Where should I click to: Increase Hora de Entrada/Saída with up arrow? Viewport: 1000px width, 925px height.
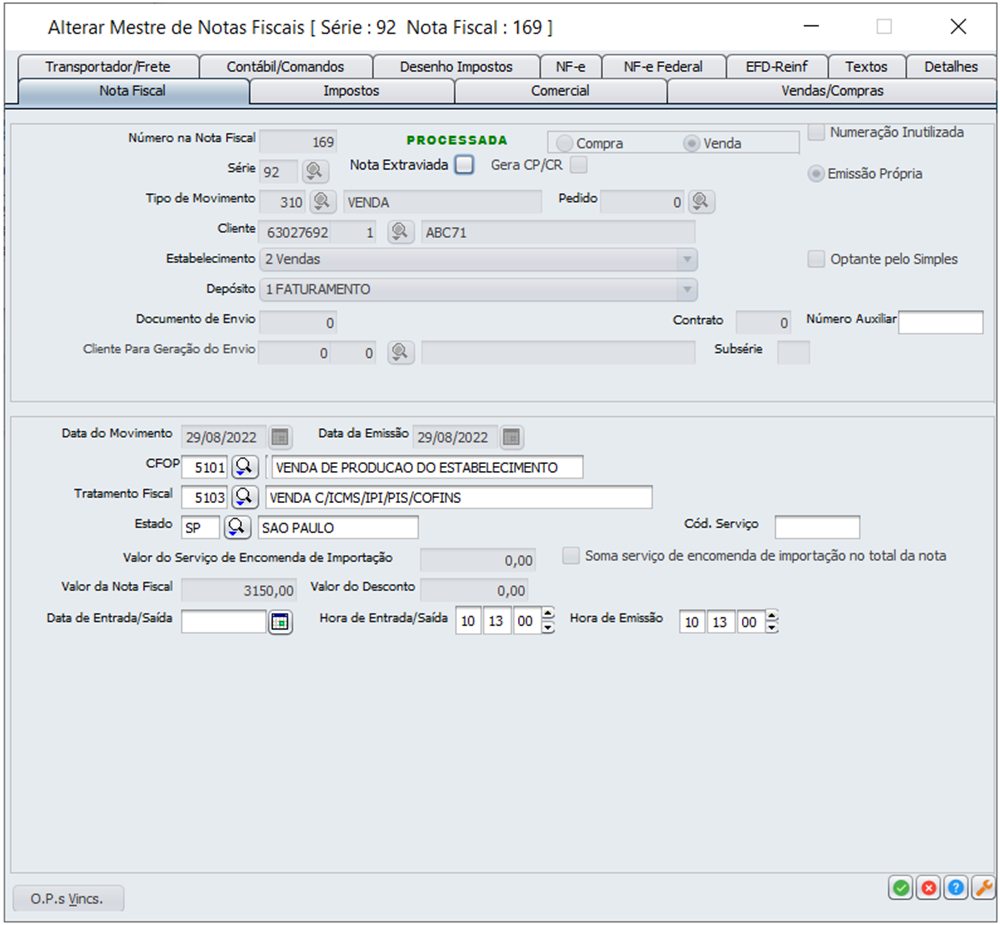coord(548,615)
